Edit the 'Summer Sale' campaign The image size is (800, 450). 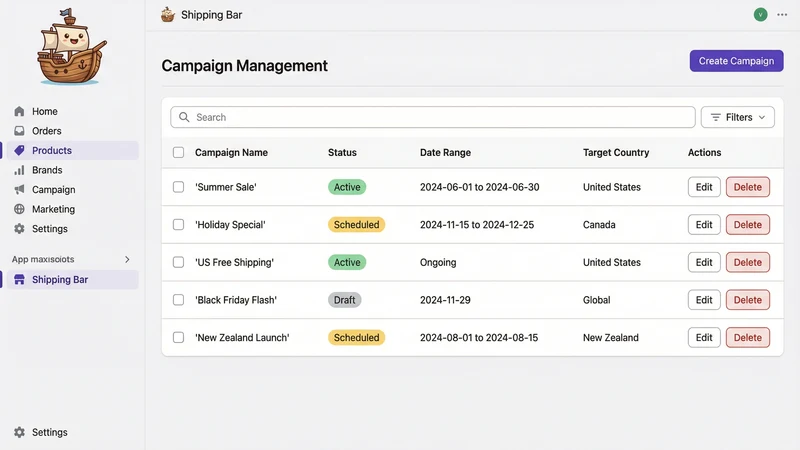click(704, 187)
